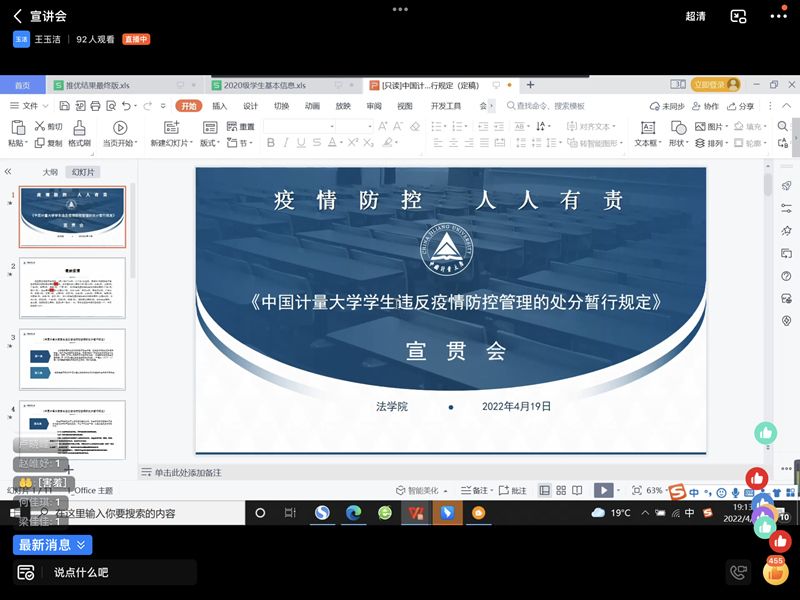Request to join via phone-link icon

point(738,572)
